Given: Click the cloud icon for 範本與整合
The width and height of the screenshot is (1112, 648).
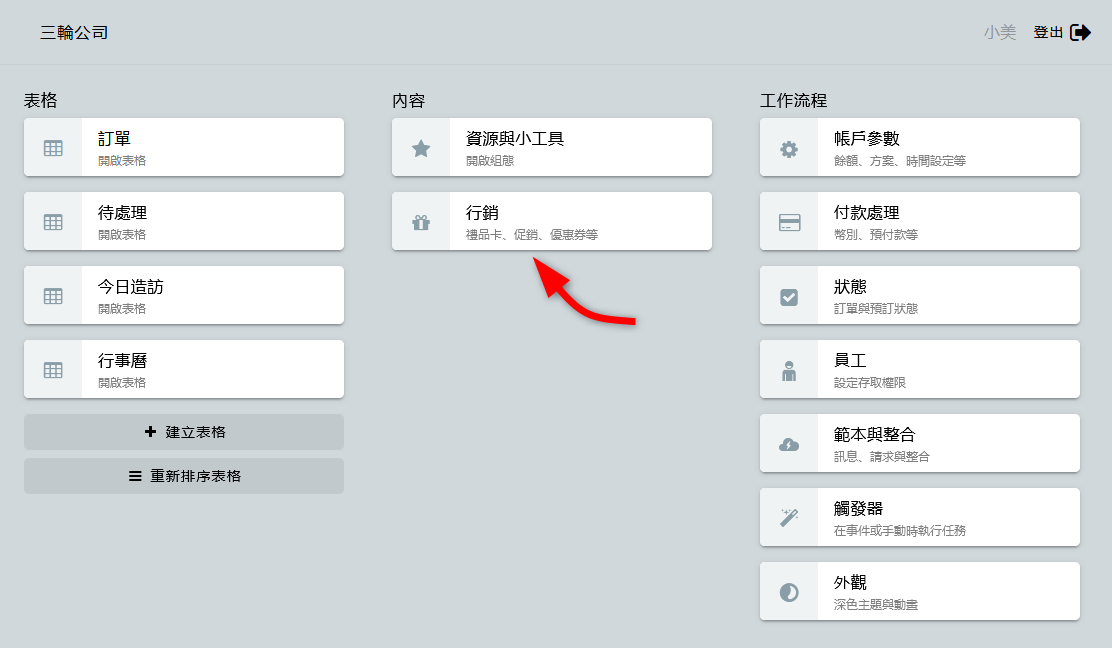Looking at the screenshot, I should (789, 444).
